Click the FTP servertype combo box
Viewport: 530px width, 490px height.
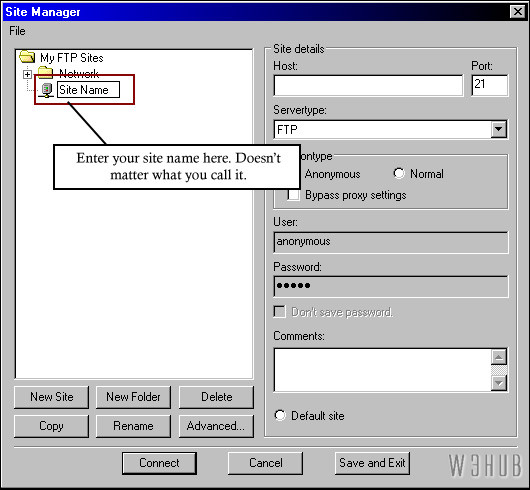coord(390,129)
